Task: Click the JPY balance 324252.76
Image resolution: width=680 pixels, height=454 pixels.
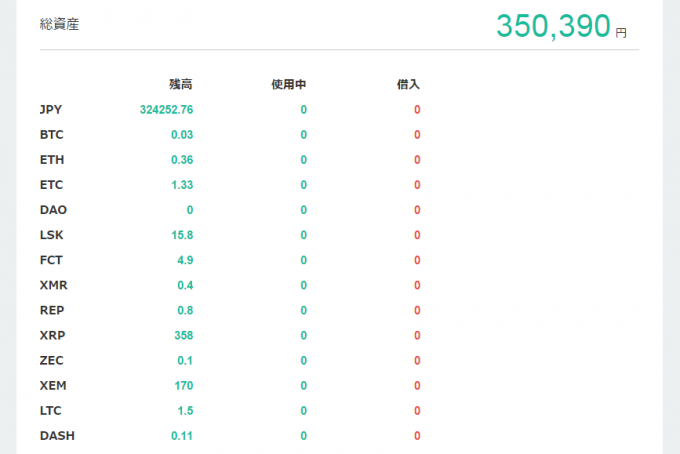Action: [x=167, y=109]
